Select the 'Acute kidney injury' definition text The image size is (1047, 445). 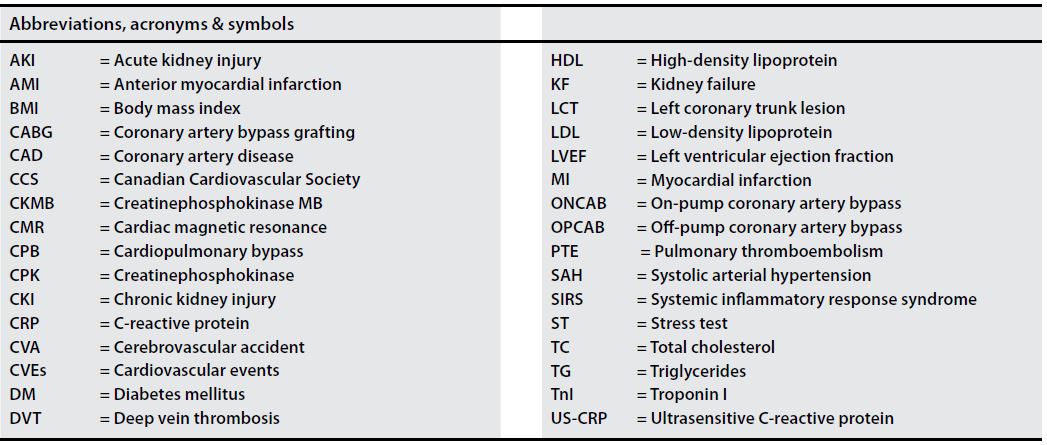[x=187, y=61]
